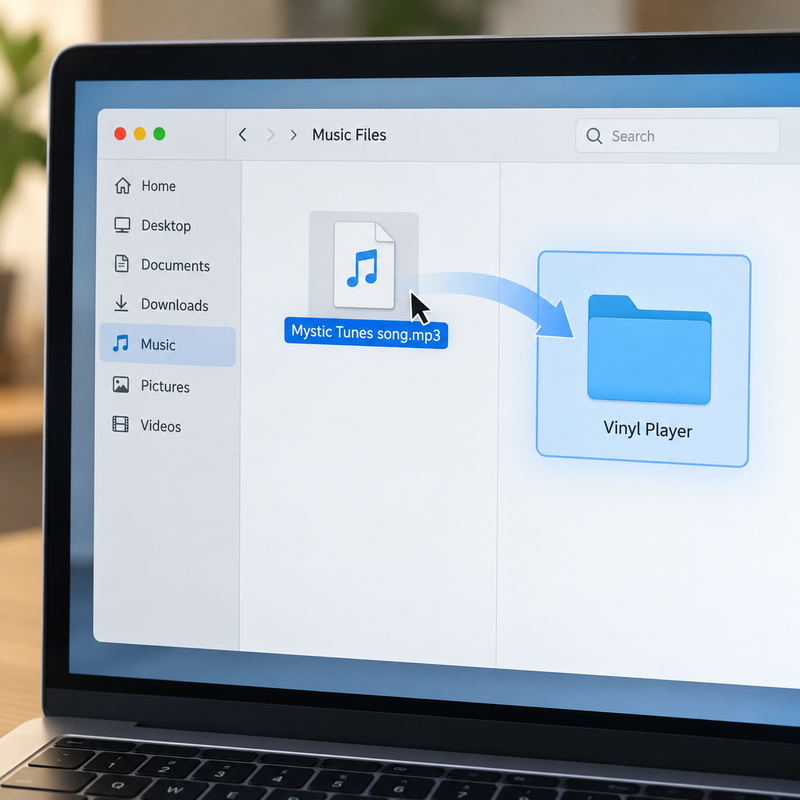Click the Pictures image icon
The height and width of the screenshot is (800, 800).
point(121,385)
